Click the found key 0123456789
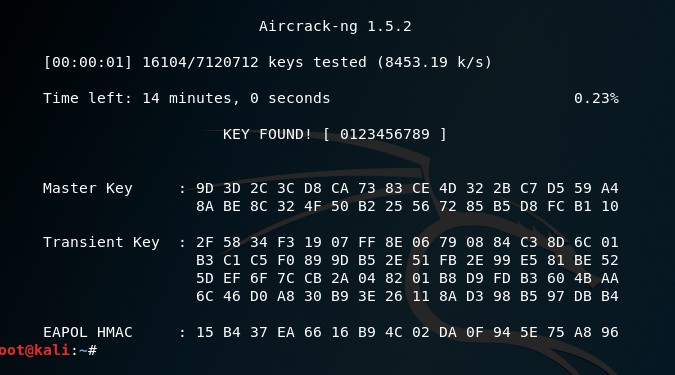 click(385, 134)
